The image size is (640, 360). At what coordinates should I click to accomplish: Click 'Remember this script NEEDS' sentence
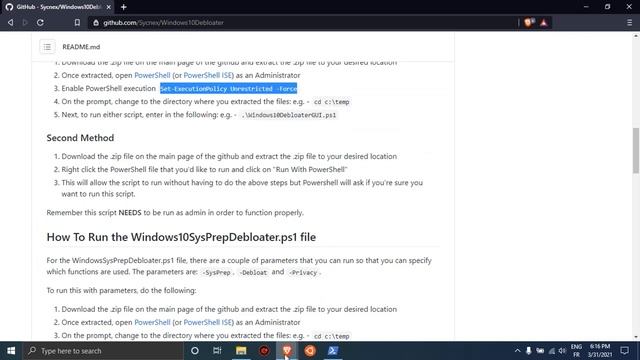[x=175, y=213]
